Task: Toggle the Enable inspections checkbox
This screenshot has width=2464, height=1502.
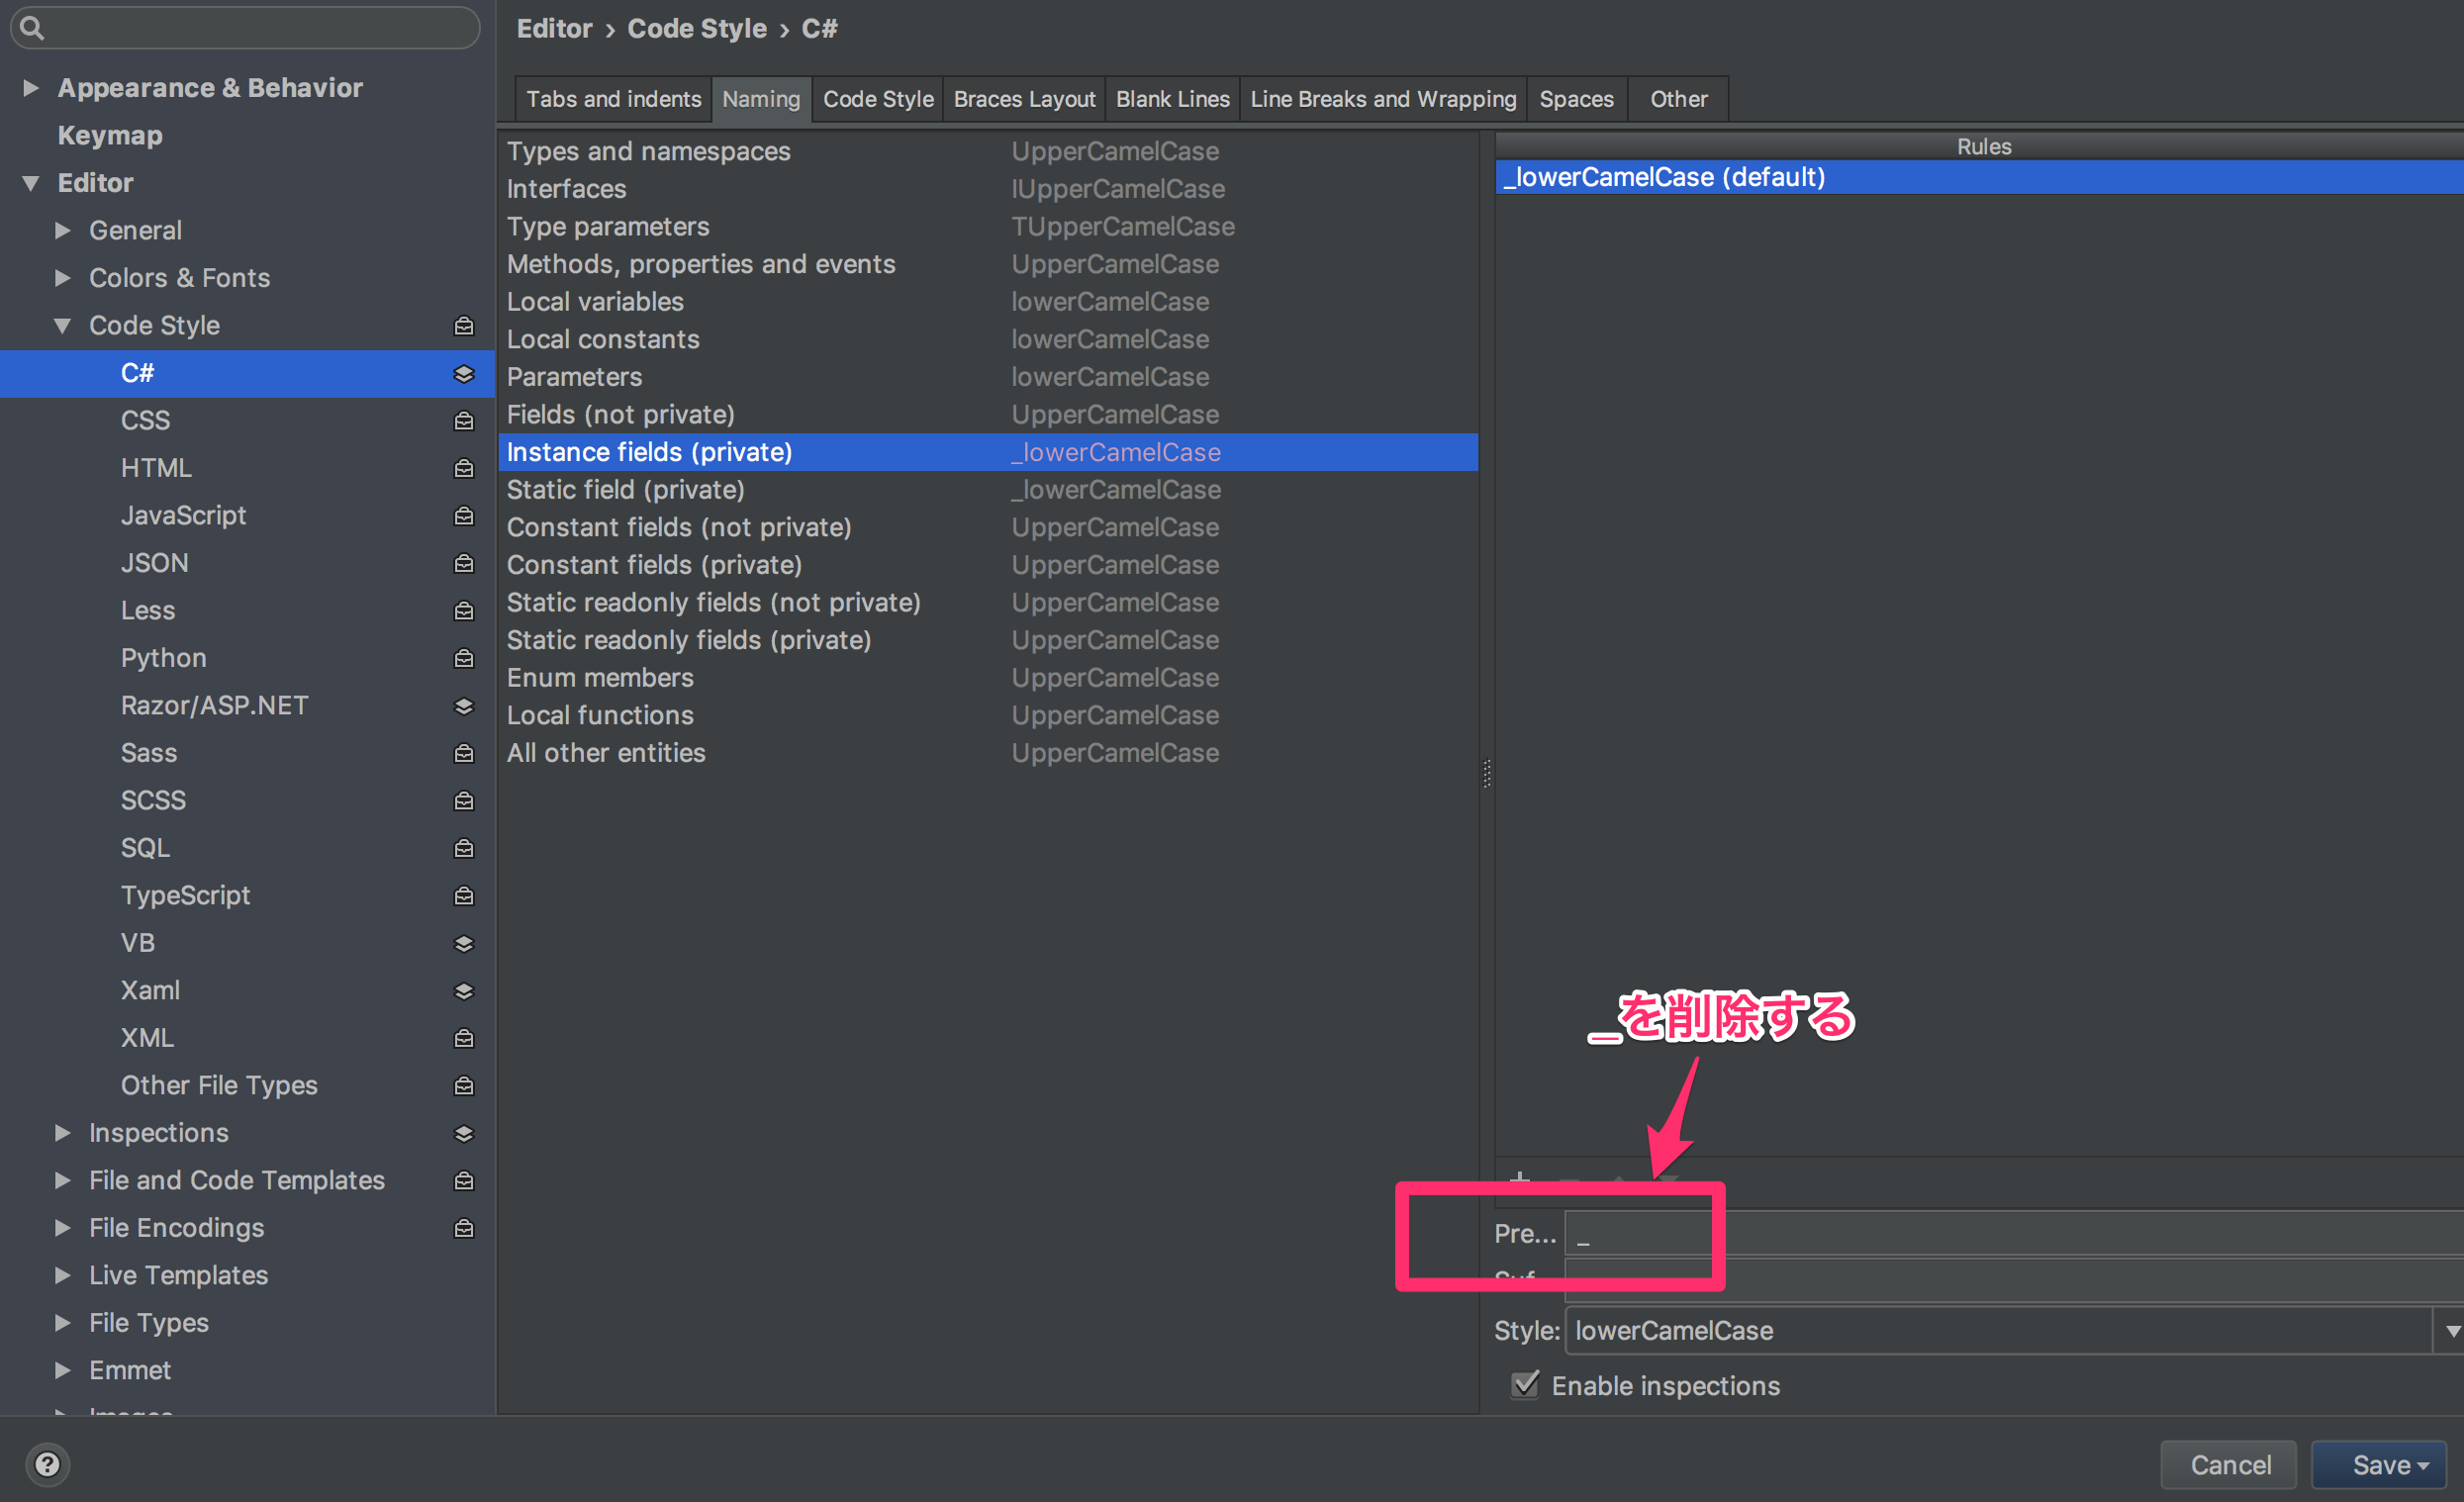Action: [1525, 1385]
